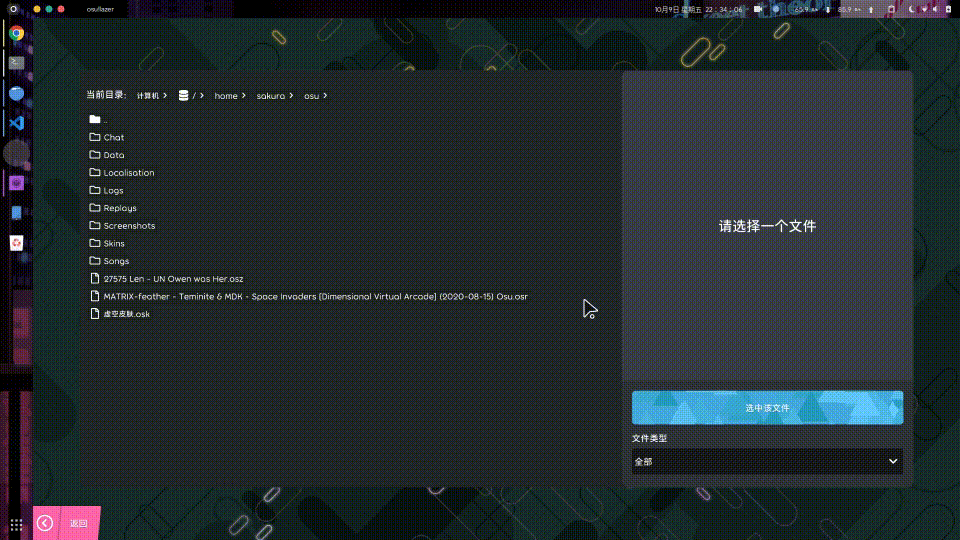The image size is (960, 540).
Task: Select the 虚空皮肤.osk skin file
Action: 119,313
